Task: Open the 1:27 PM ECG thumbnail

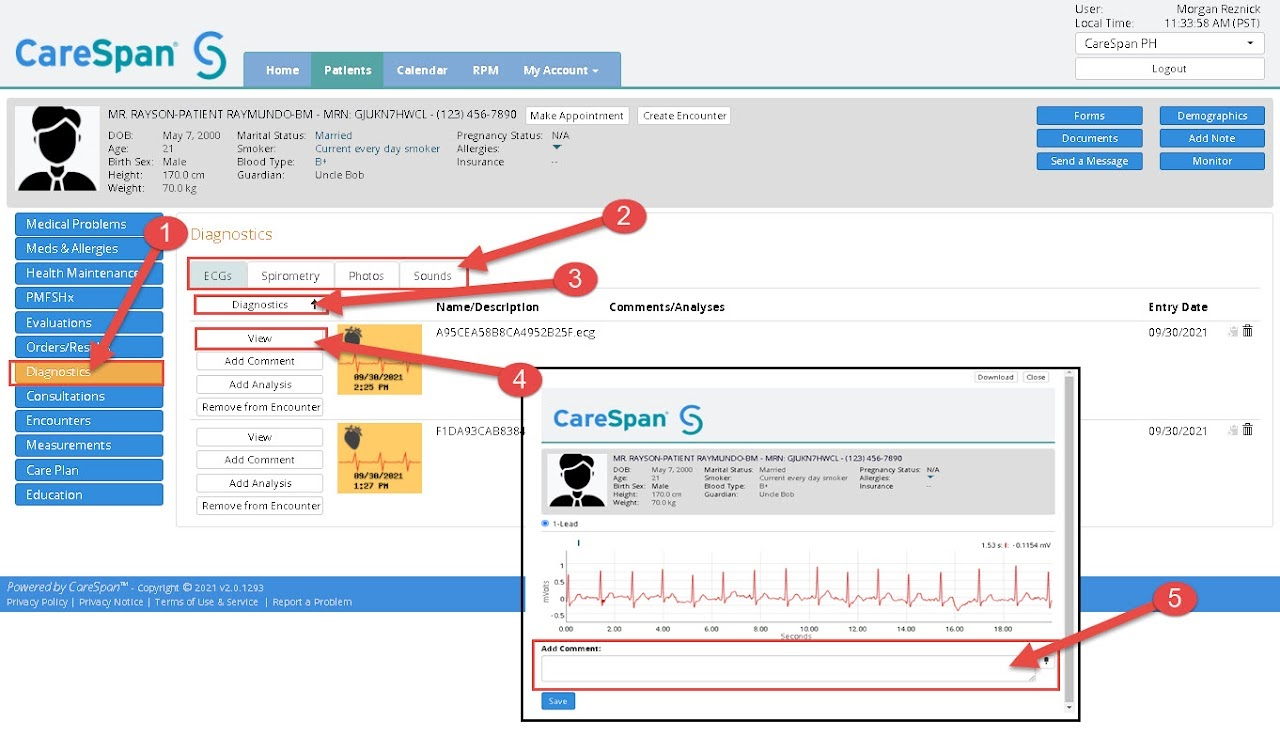Action: [379, 458]
